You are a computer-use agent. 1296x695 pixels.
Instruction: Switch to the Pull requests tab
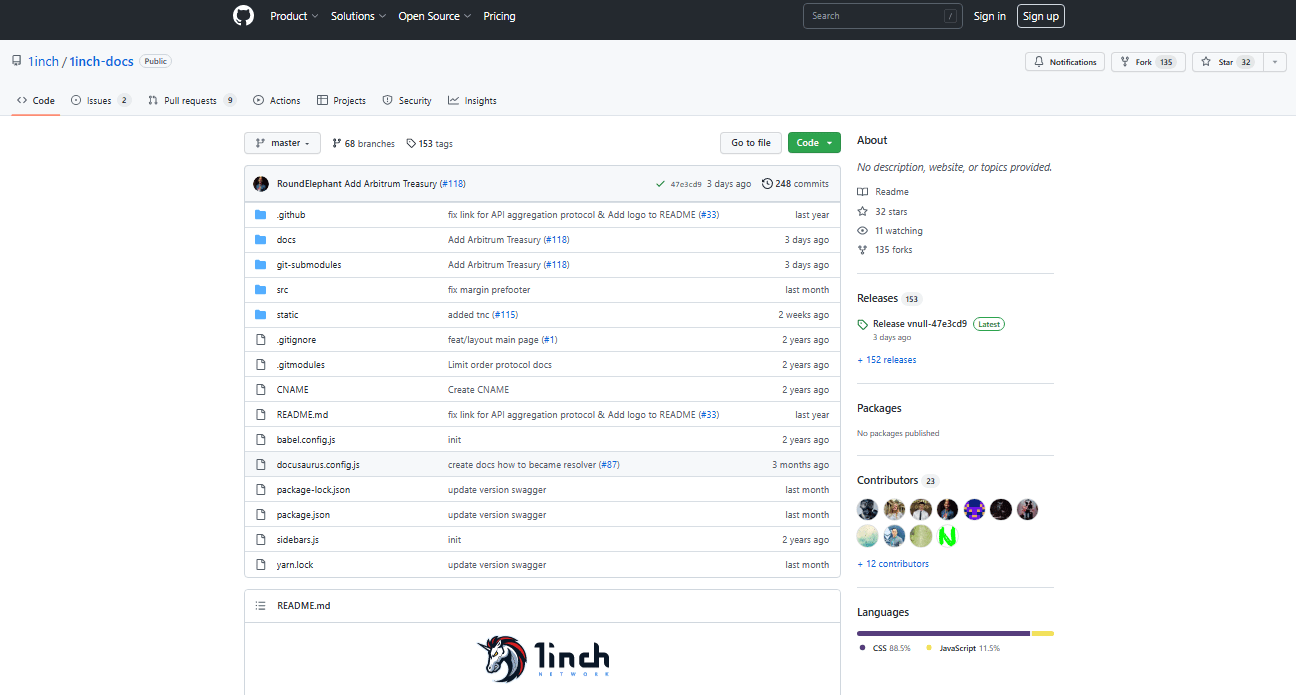tap(192, 101)
